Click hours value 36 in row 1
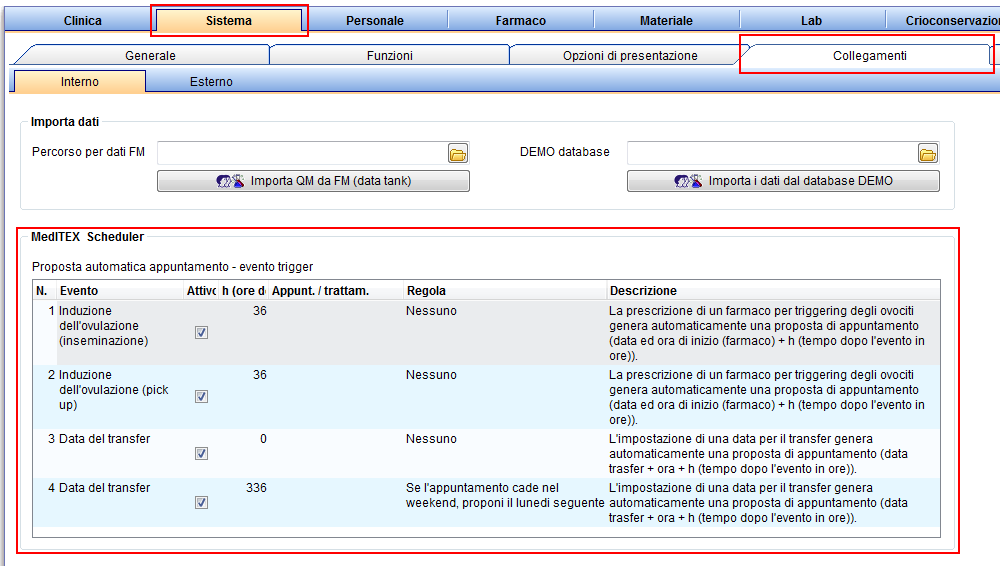1000x566 pixels. click(x=260, y=311)
